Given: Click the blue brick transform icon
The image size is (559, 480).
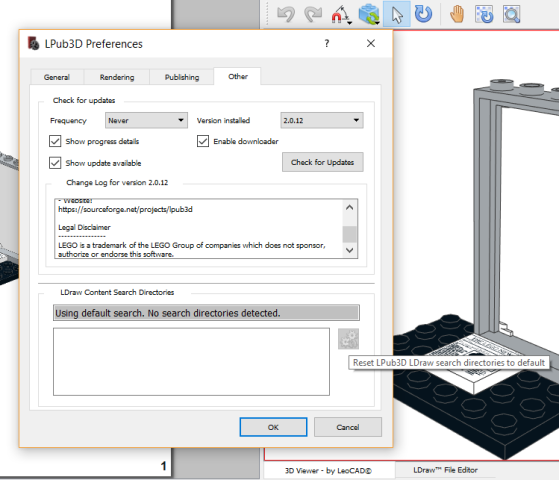Looking at the screenshot, I should 368,14.
